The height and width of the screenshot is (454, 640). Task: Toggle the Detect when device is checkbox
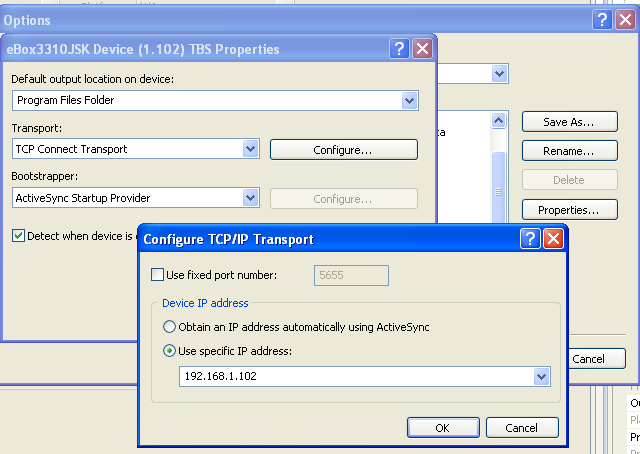19,236
